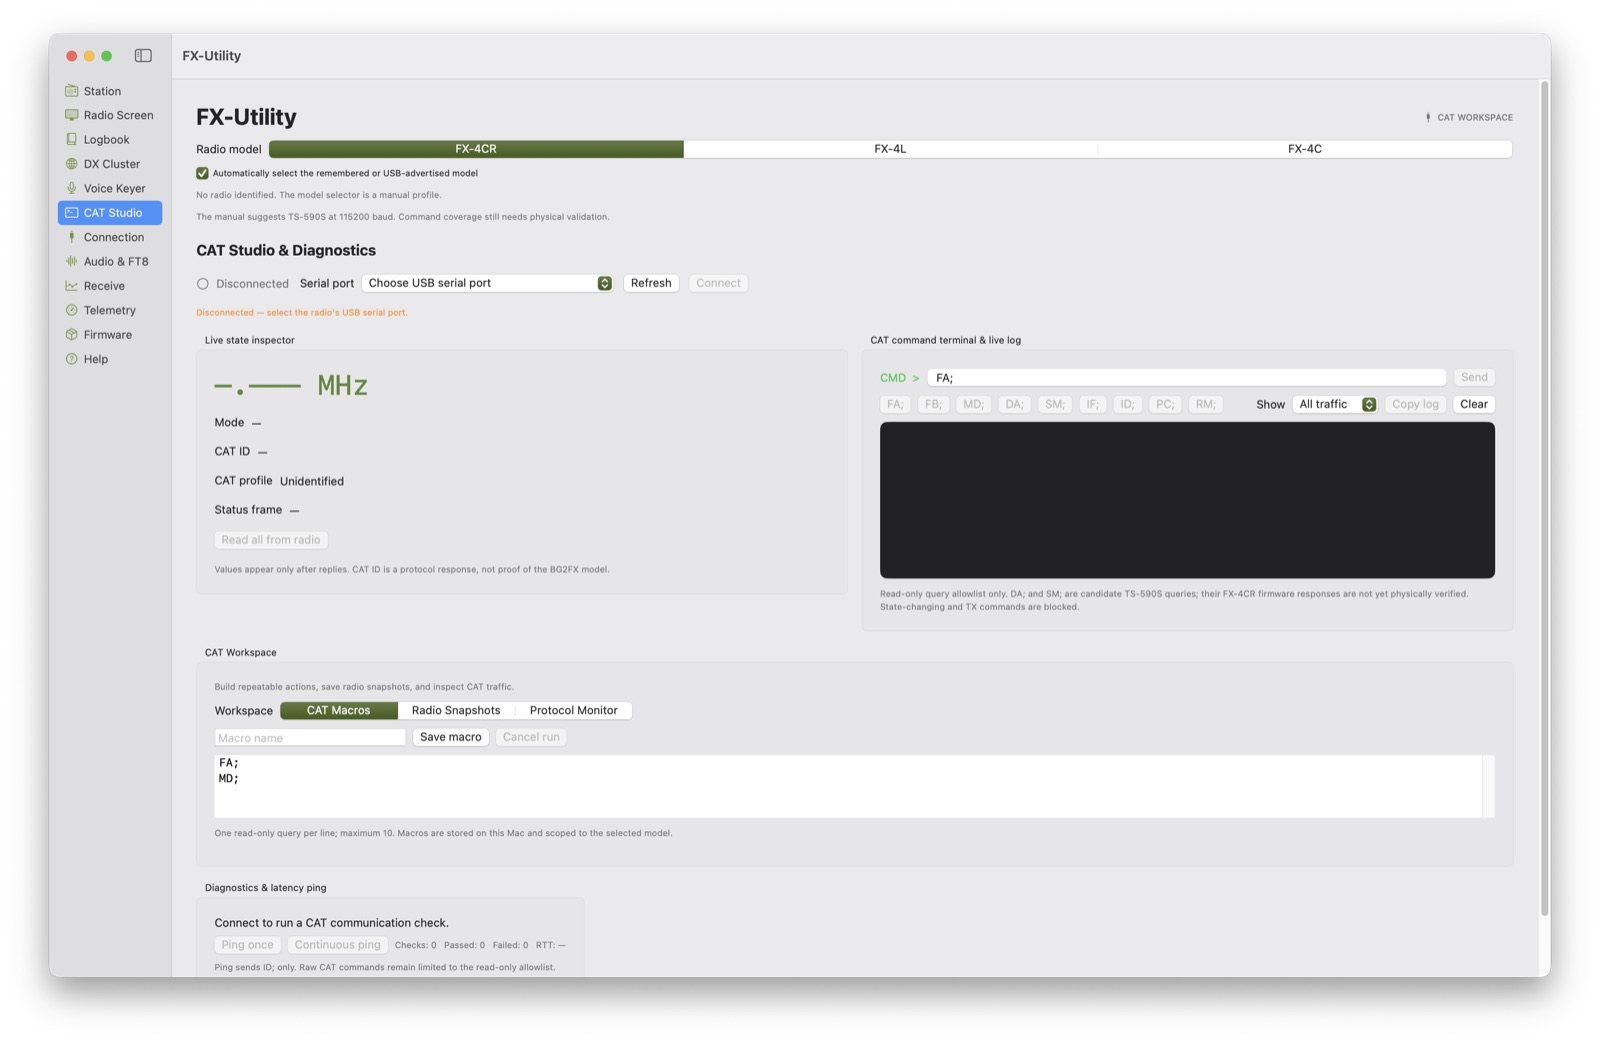Screen dimensions: 1600x1042
Task: Toggle the sidebar visibility icon
Action: pos(143,56)
